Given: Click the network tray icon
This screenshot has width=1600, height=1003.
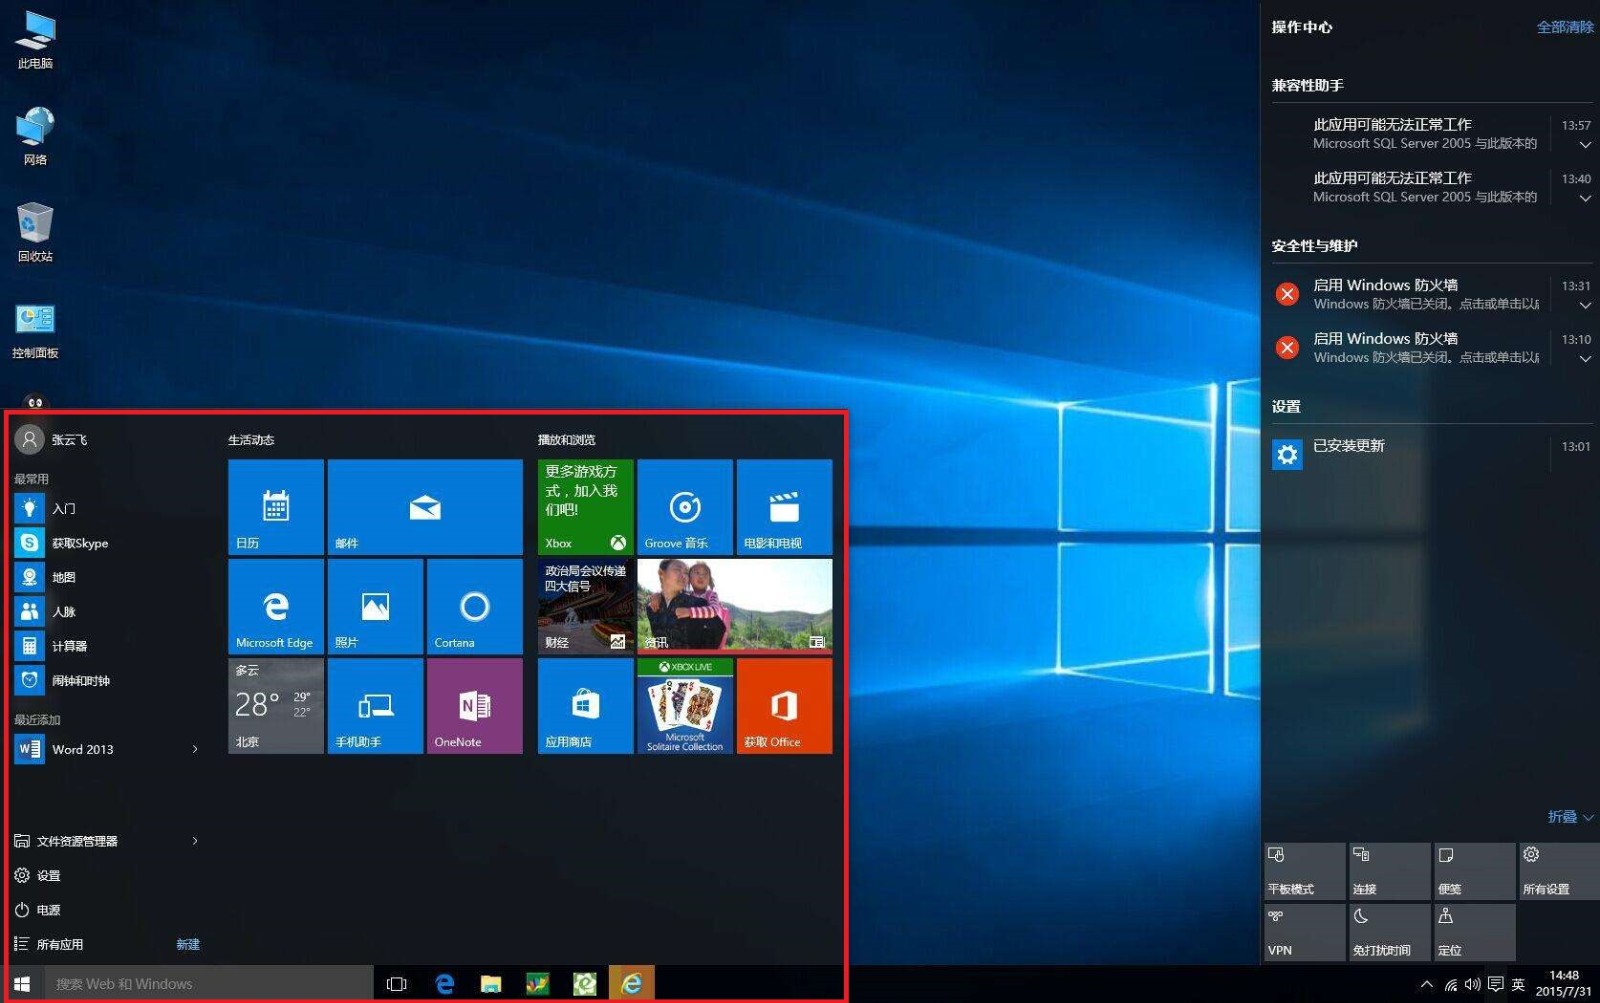Looking at the screenshot, I should coord(1451,985).
